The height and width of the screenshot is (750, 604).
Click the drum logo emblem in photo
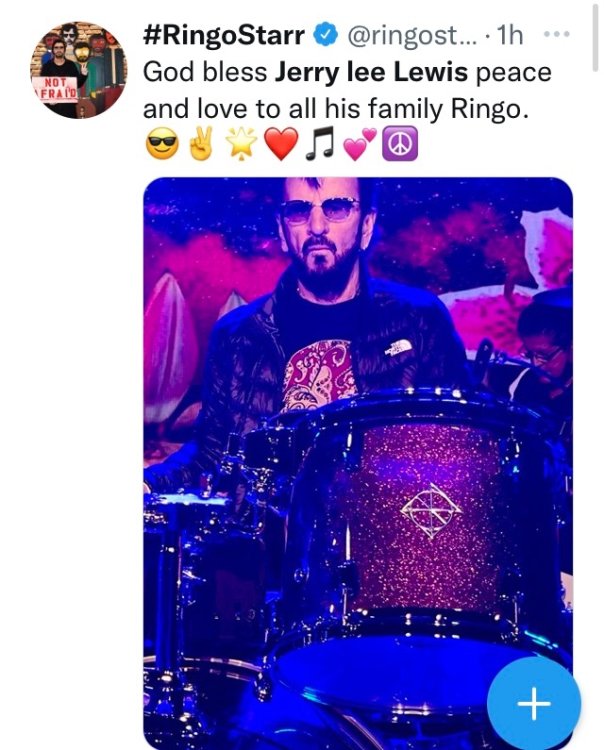pos(431,510)
